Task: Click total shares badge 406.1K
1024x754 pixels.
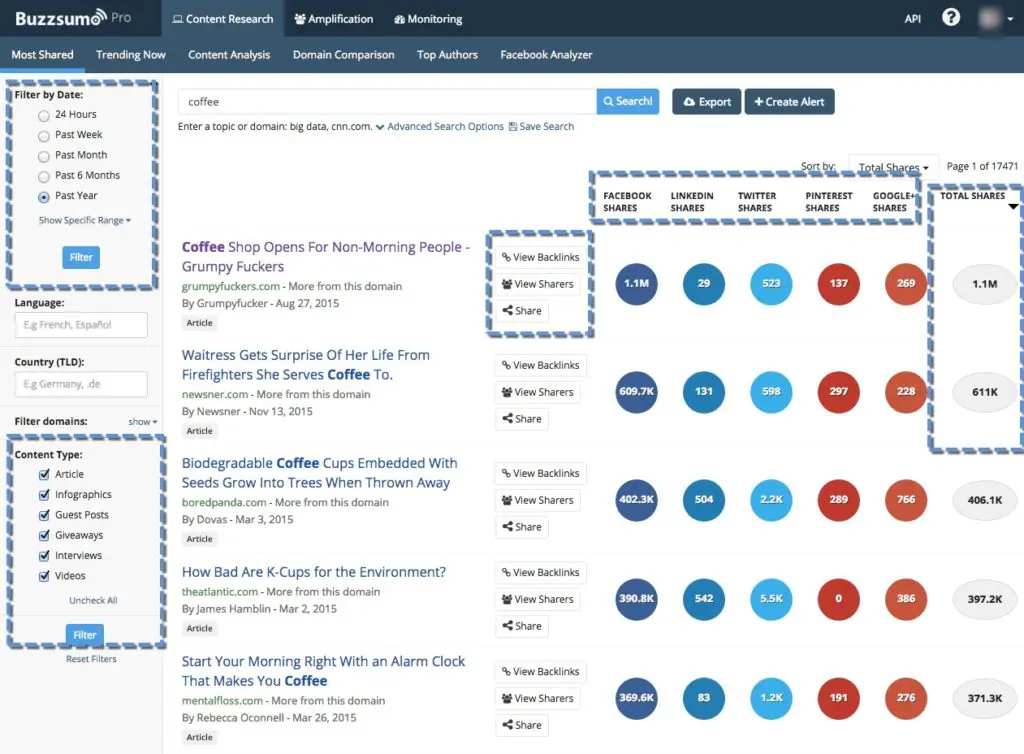Action: (984, 500)
